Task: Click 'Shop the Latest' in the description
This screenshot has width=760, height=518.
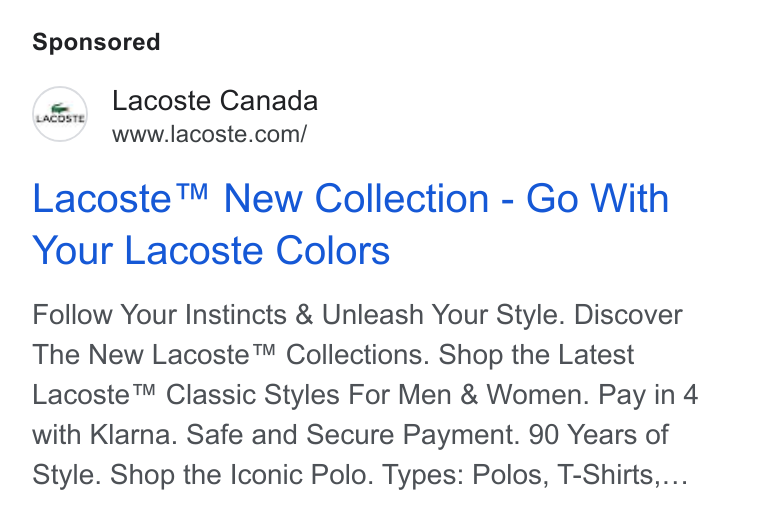Action: [x=536, y=355]
